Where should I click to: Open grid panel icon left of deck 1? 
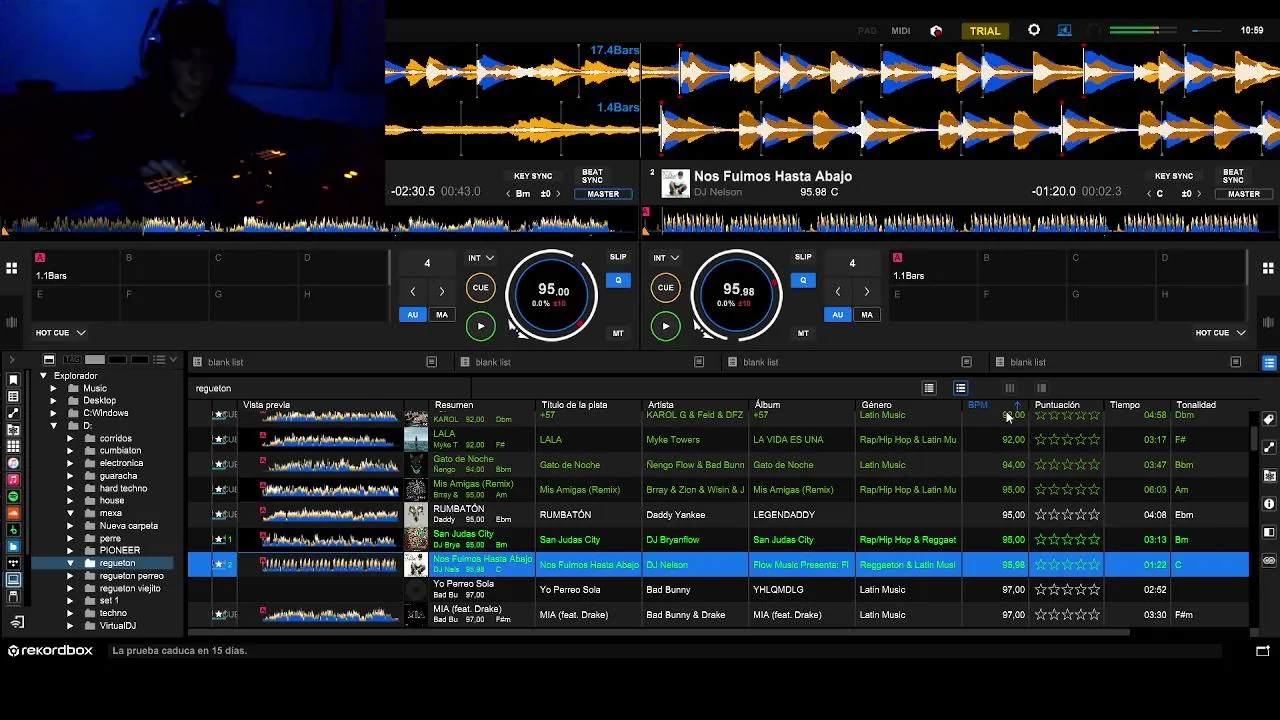tap(11, 268)
